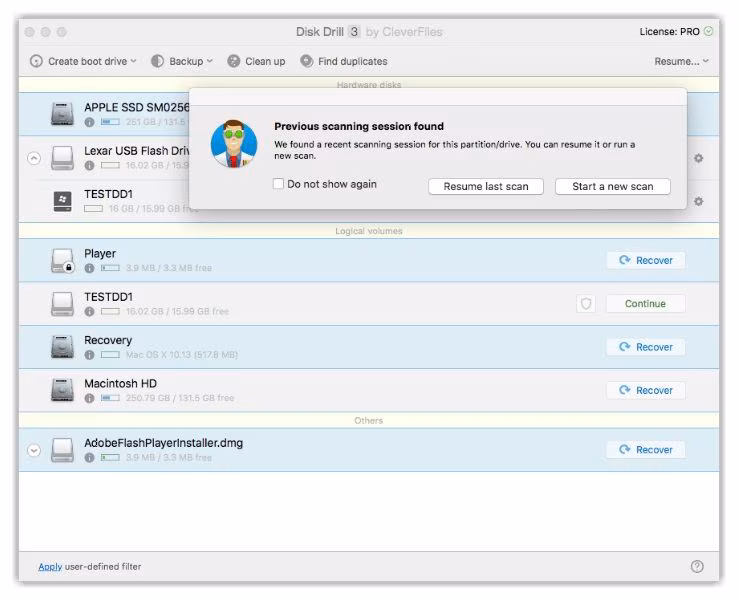Click the Others section header
This screenshot has width=740, height=602.
tap(369, 420)
